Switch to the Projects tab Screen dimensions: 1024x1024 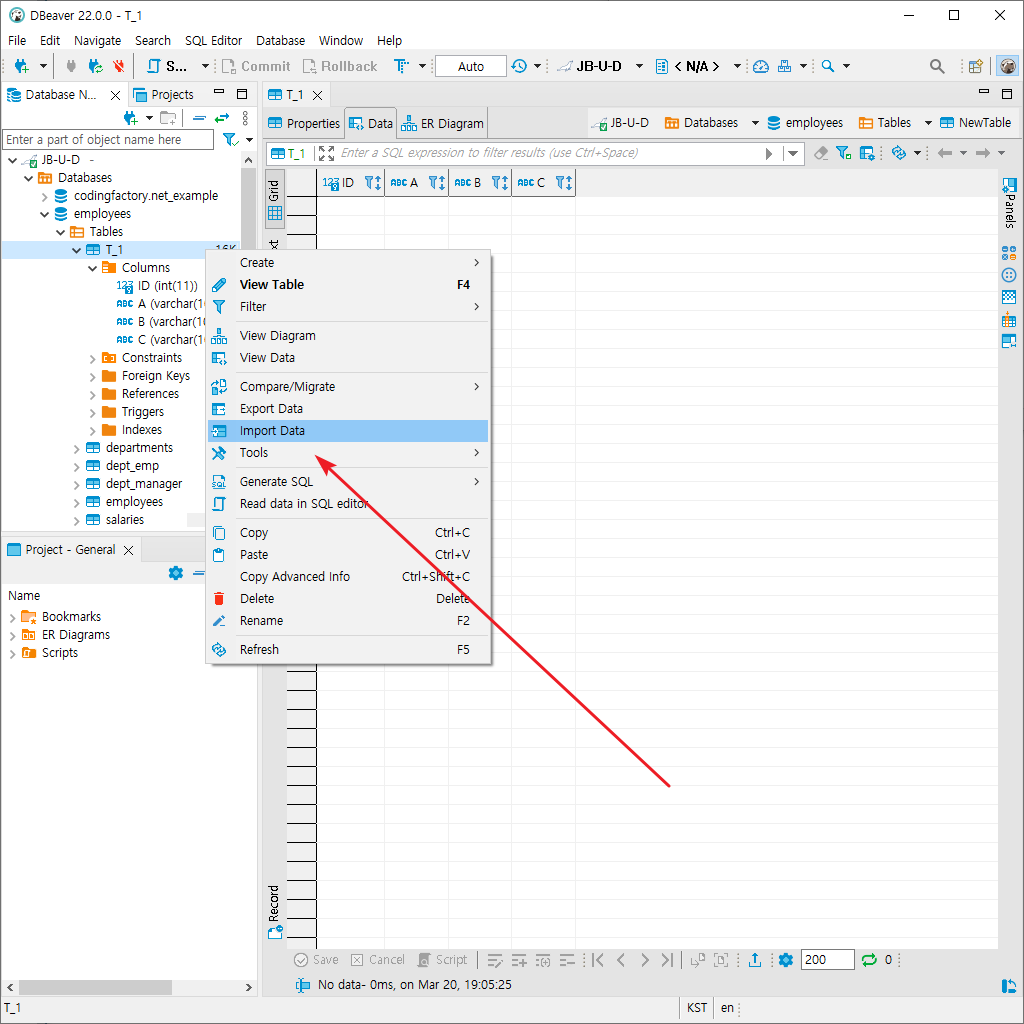tap(164, 95)
